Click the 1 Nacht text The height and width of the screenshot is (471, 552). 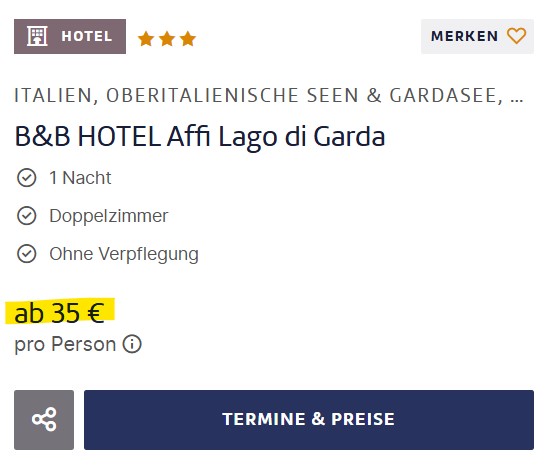pos(80,178)
